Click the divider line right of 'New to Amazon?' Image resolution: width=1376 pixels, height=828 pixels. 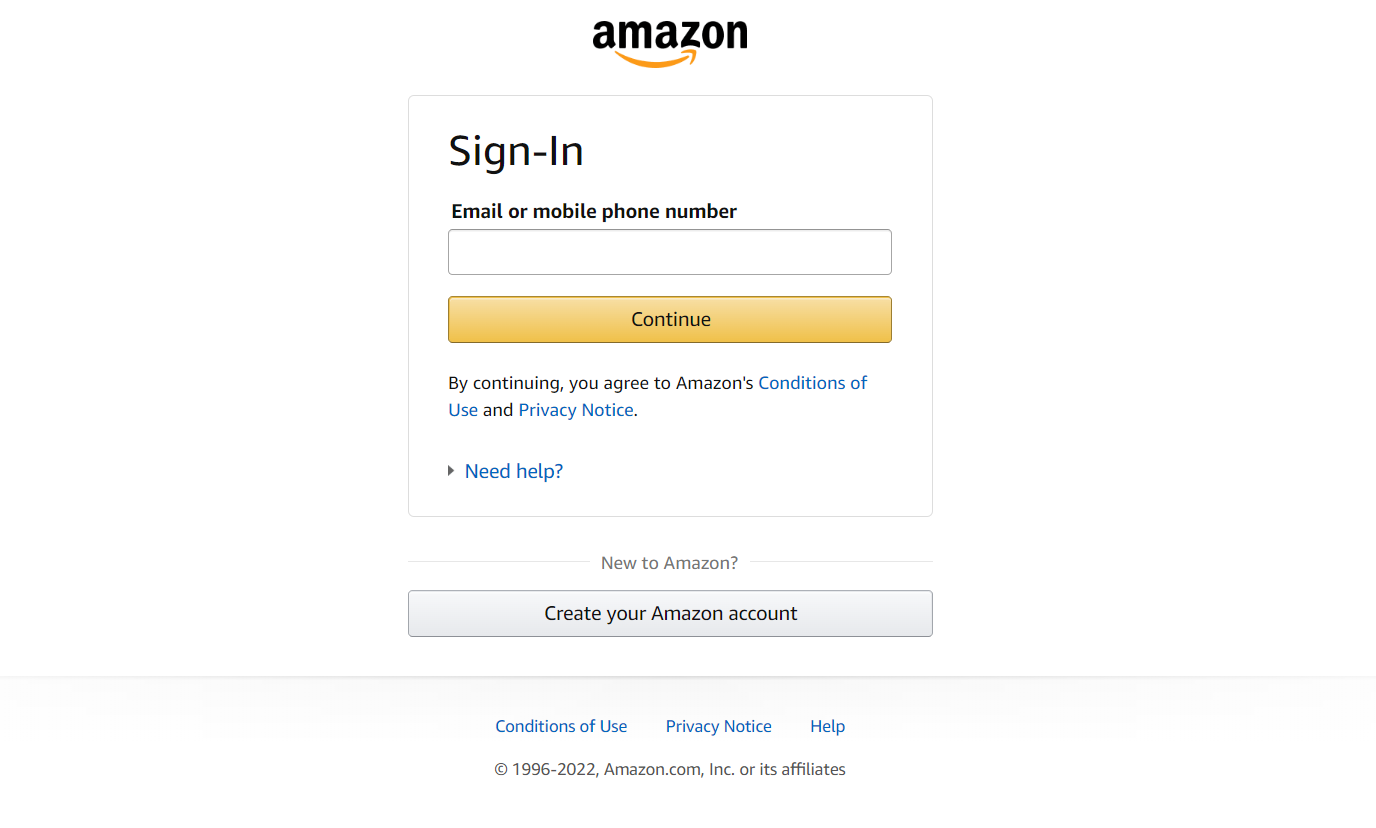(841, 562)
